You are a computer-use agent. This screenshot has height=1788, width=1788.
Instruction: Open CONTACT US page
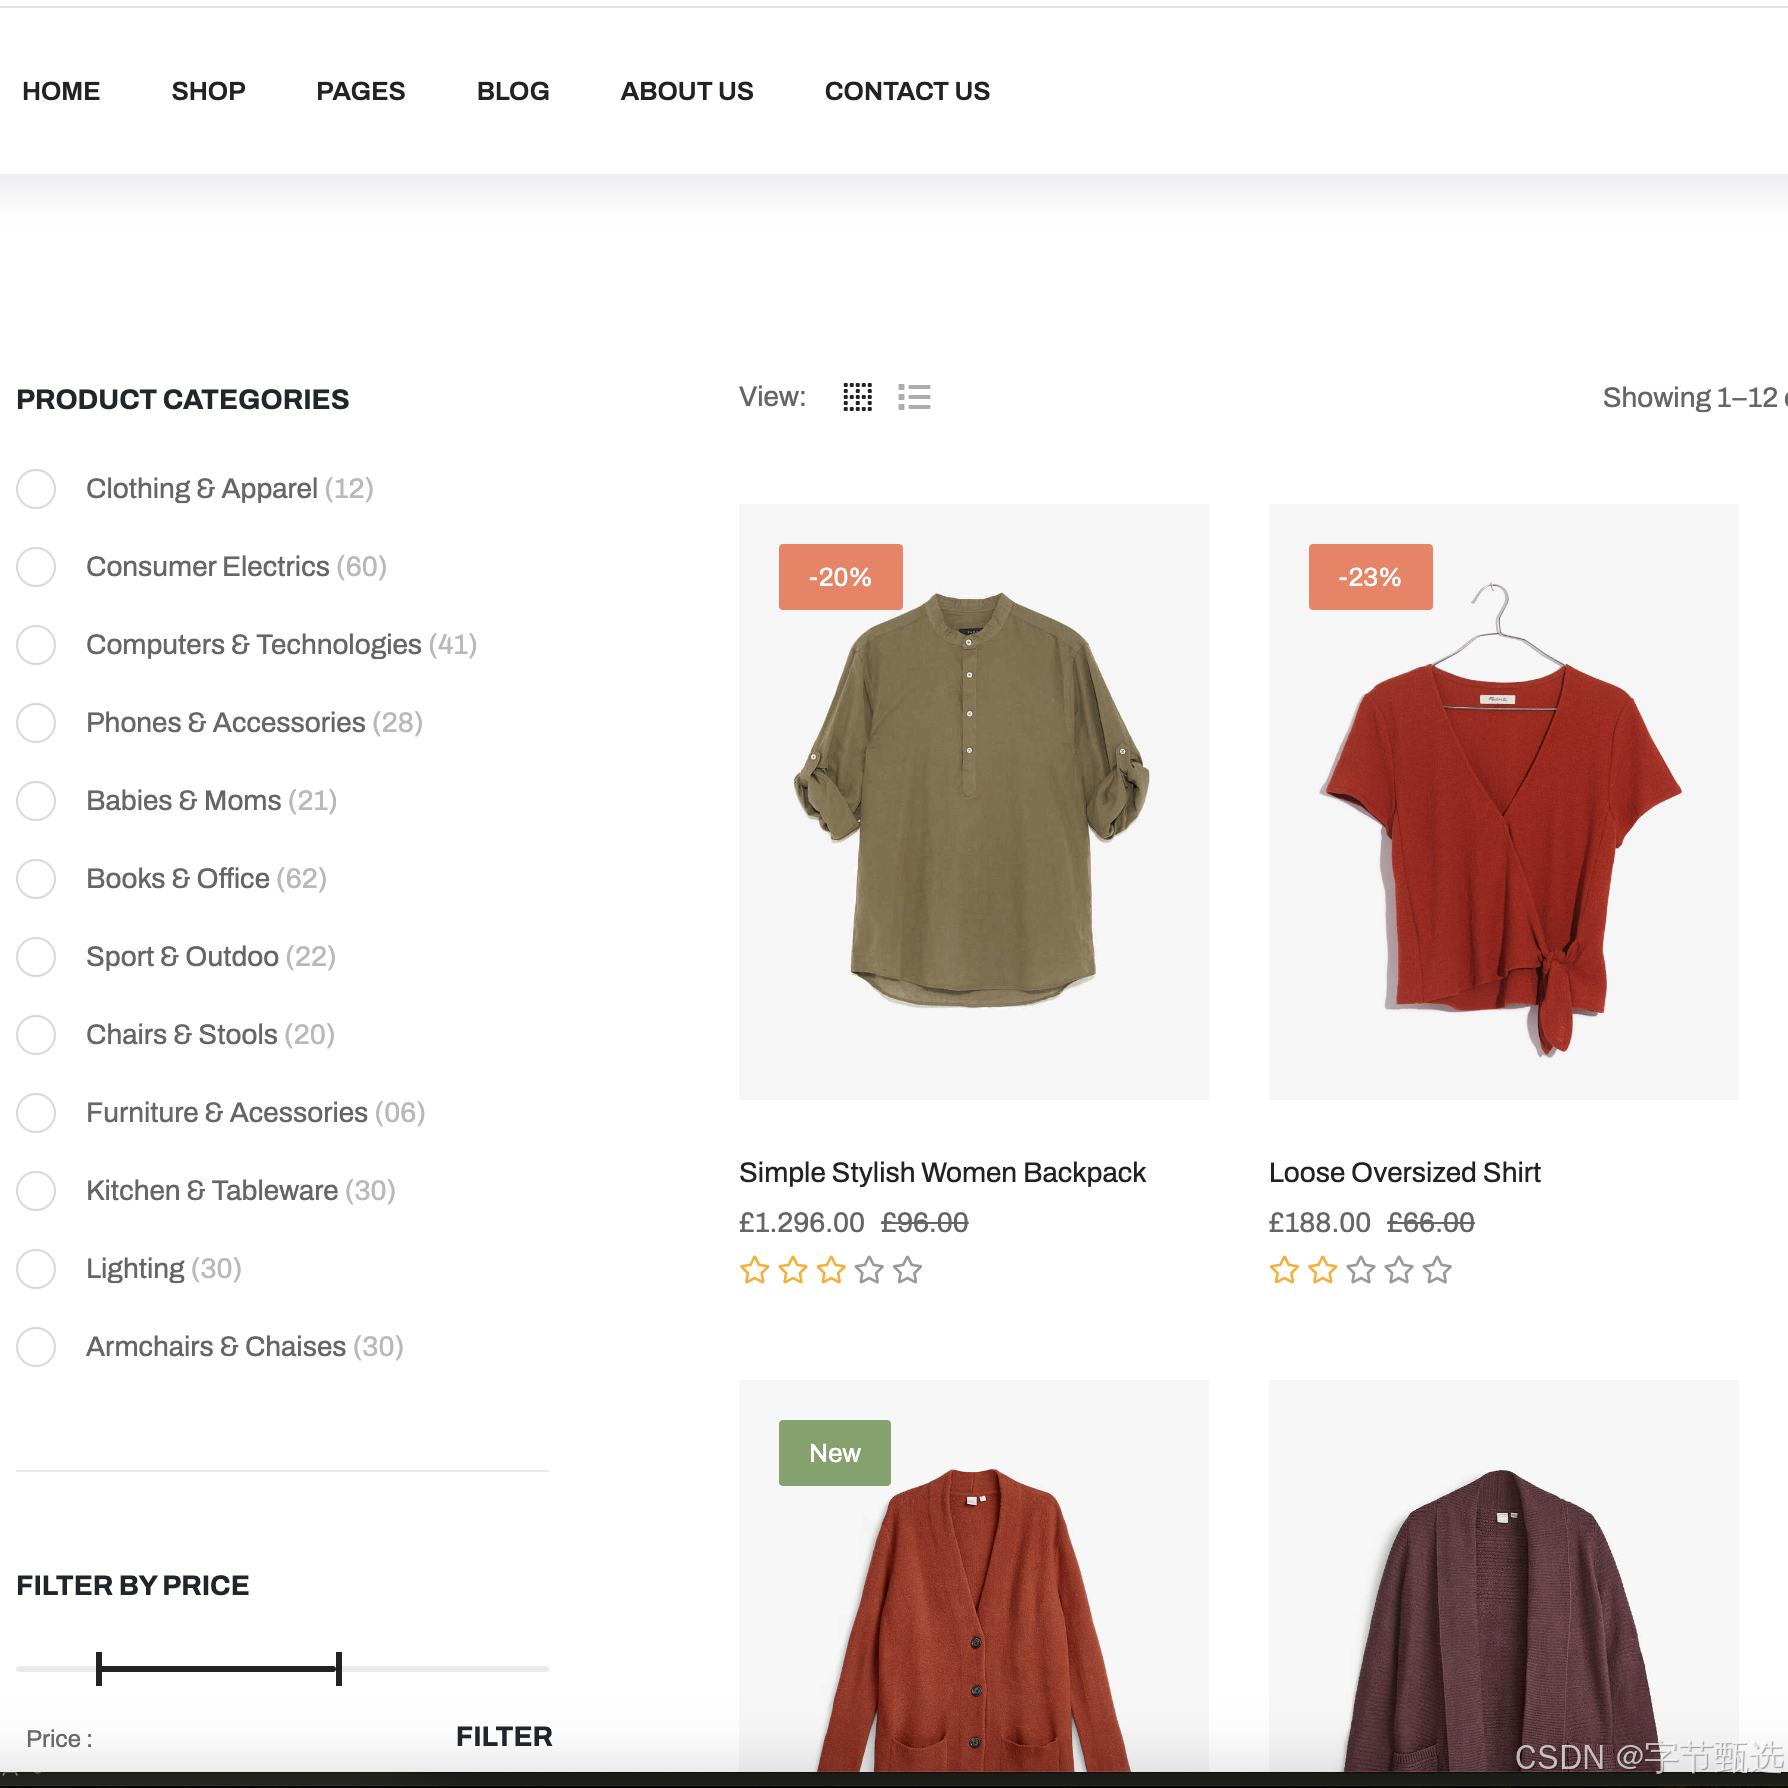[907, 91]
